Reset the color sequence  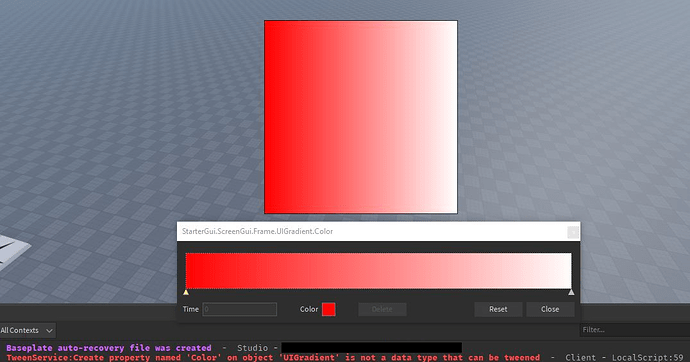pyautogui.click(x=498, y=309)
